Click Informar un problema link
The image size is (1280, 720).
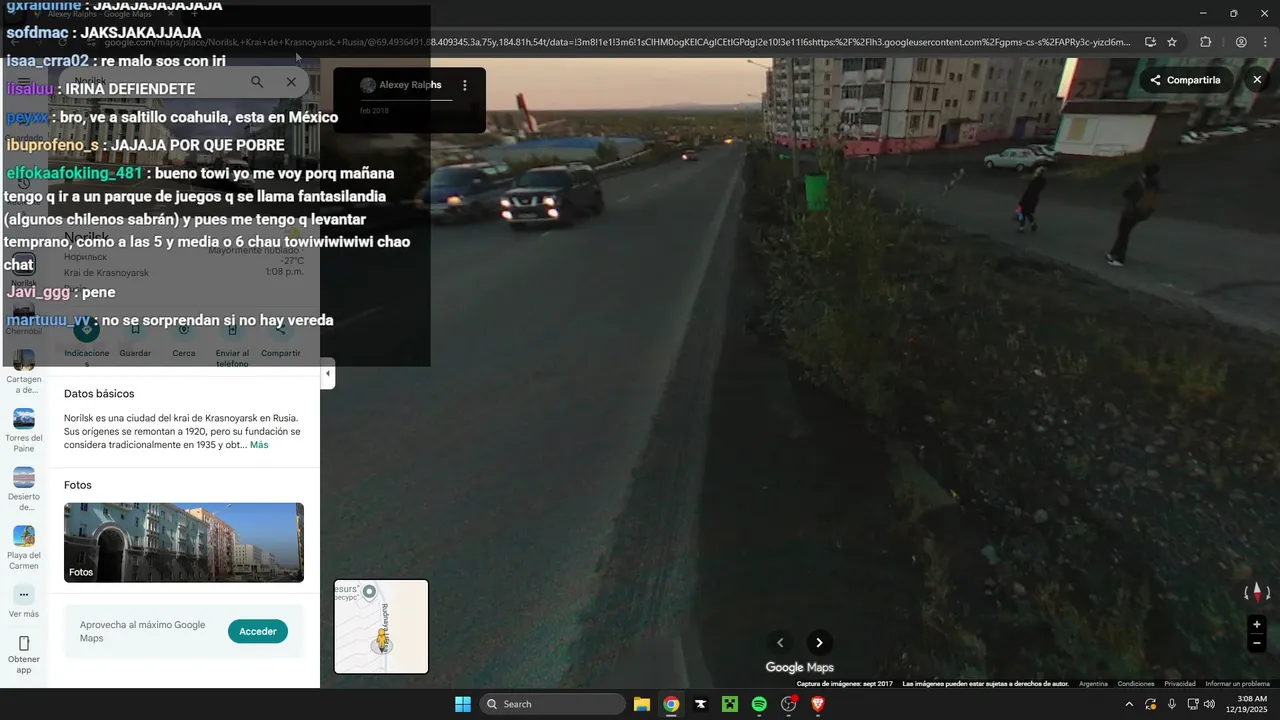point(1237,684)
